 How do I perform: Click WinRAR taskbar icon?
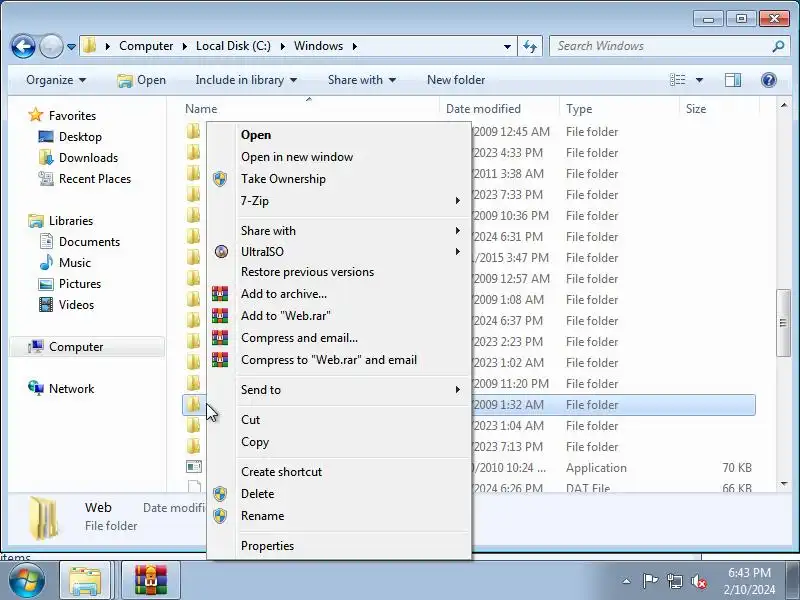pyautogui.click(x=151, y=580)
